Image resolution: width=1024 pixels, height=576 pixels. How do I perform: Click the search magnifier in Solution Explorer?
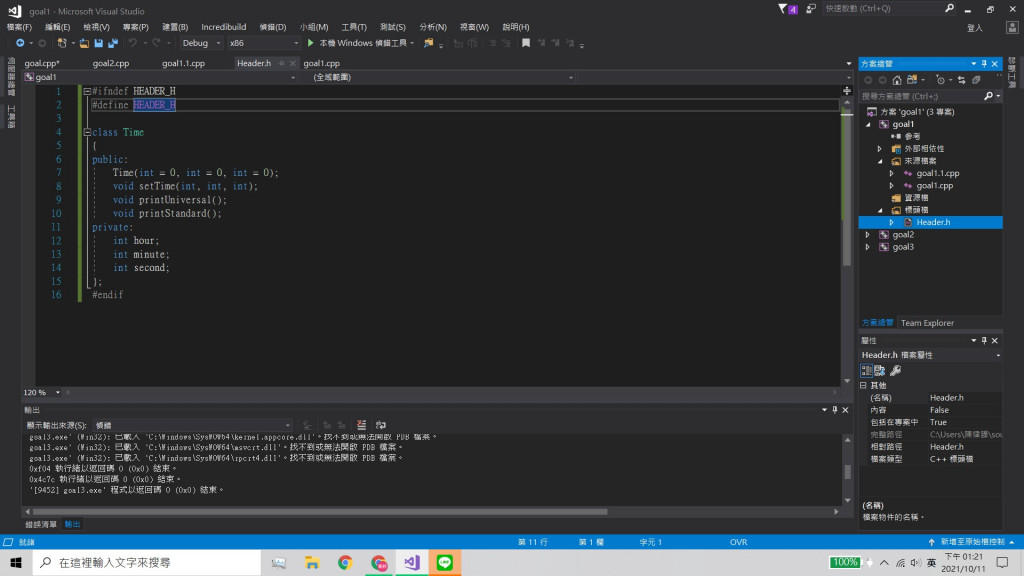point(989,97)
